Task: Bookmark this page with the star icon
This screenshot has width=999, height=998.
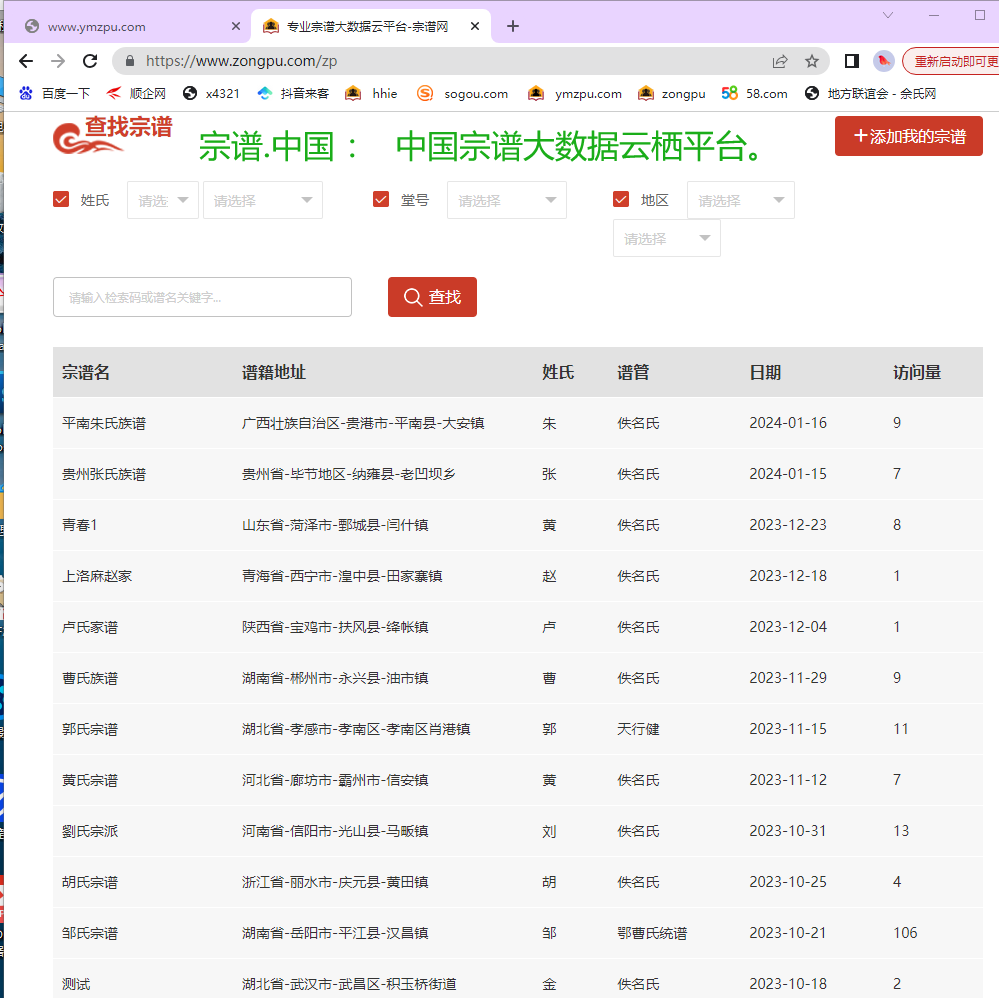Action: [812, 61]
